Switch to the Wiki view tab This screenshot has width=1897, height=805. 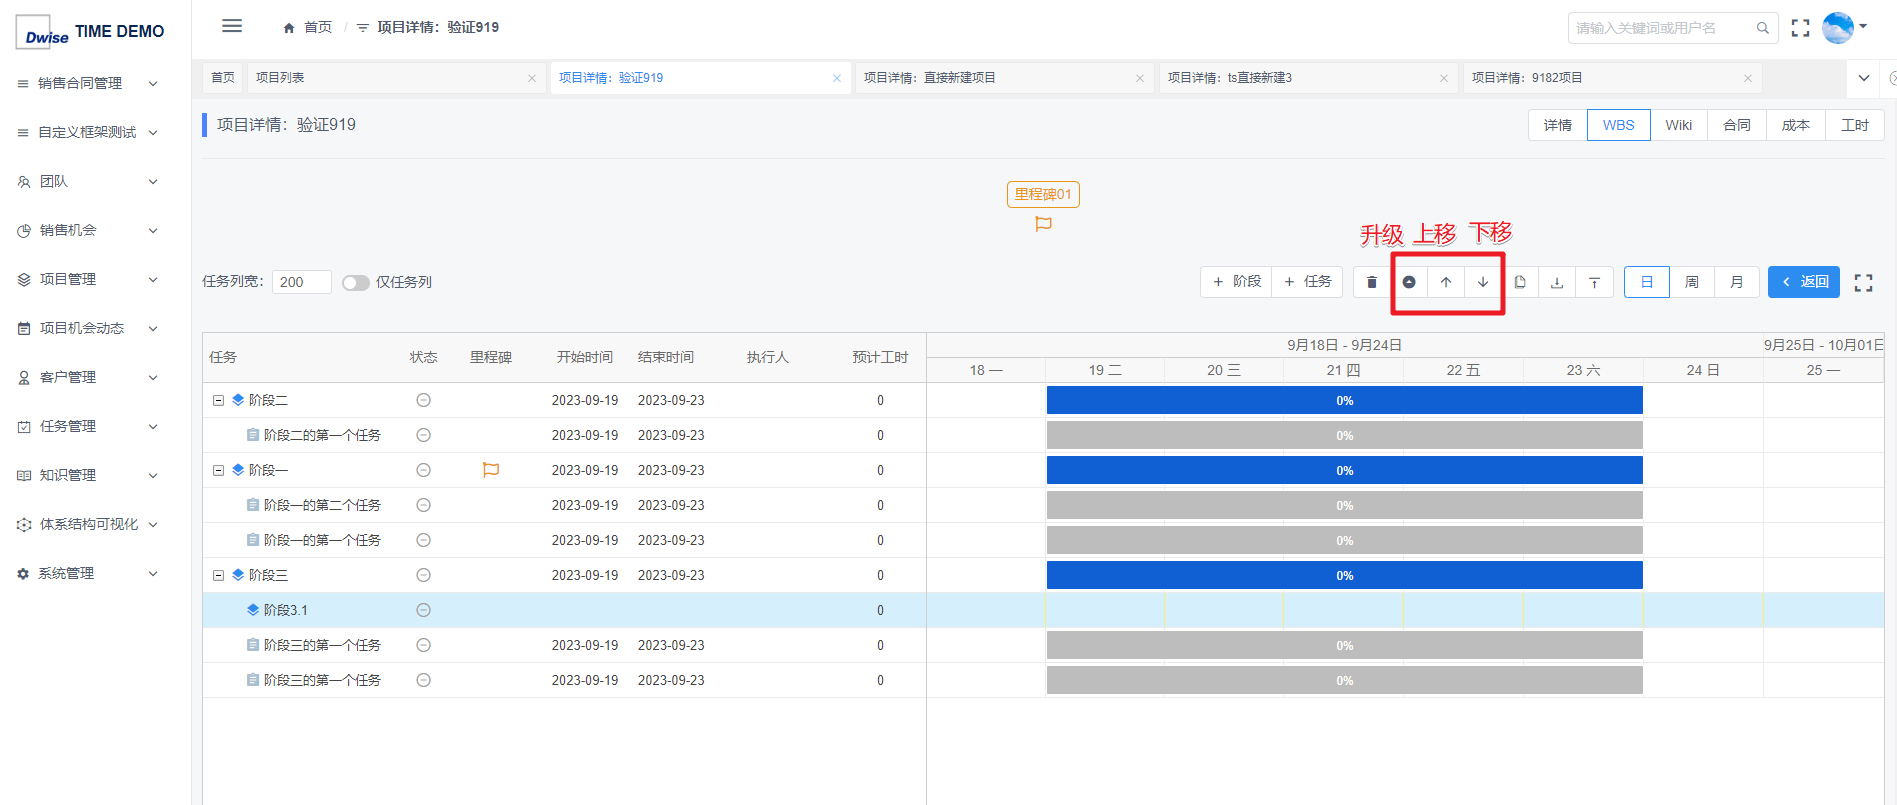tap(1679, 125)
